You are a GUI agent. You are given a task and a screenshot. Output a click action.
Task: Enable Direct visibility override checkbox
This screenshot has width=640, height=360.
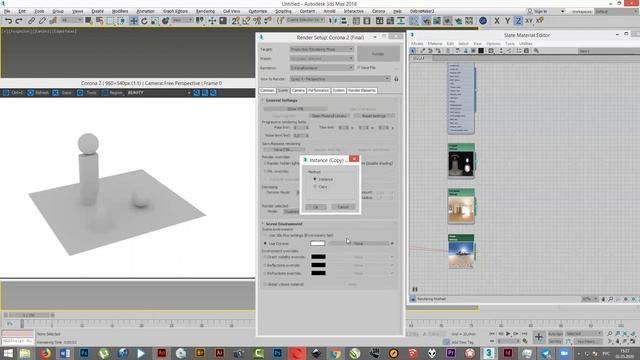(265, 257)
